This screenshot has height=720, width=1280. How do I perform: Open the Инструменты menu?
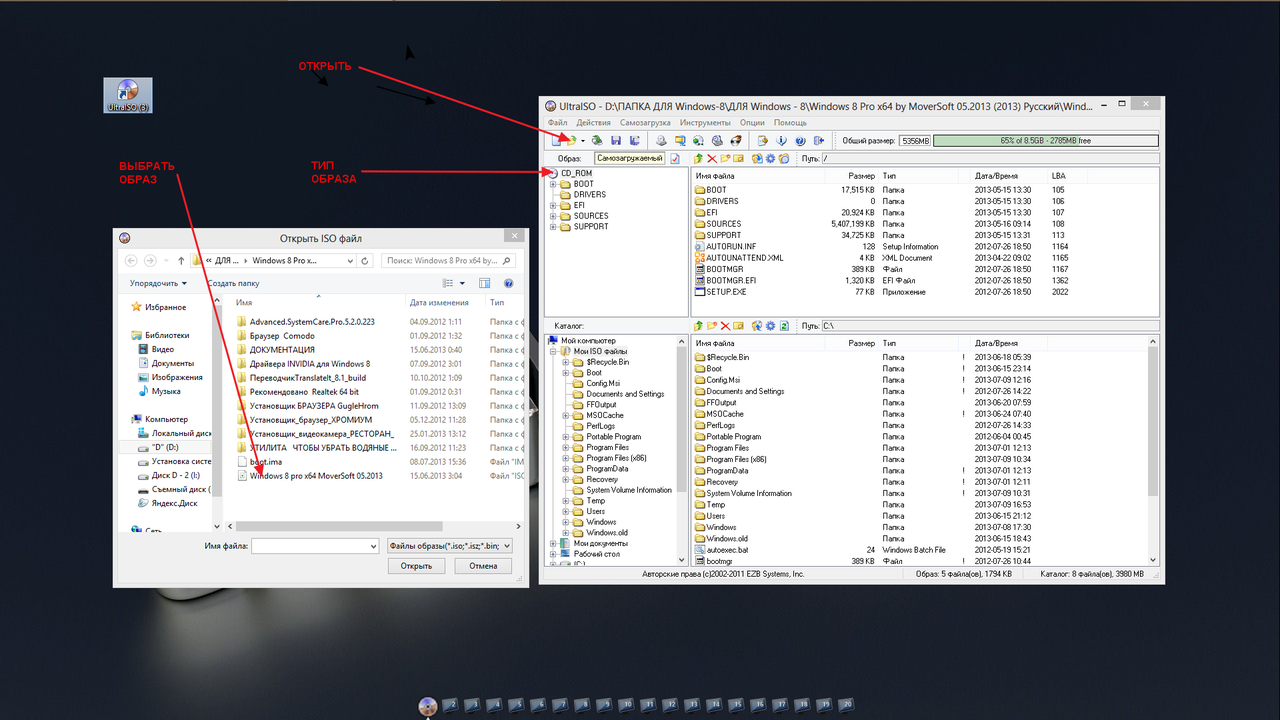[x=706, y=123]
